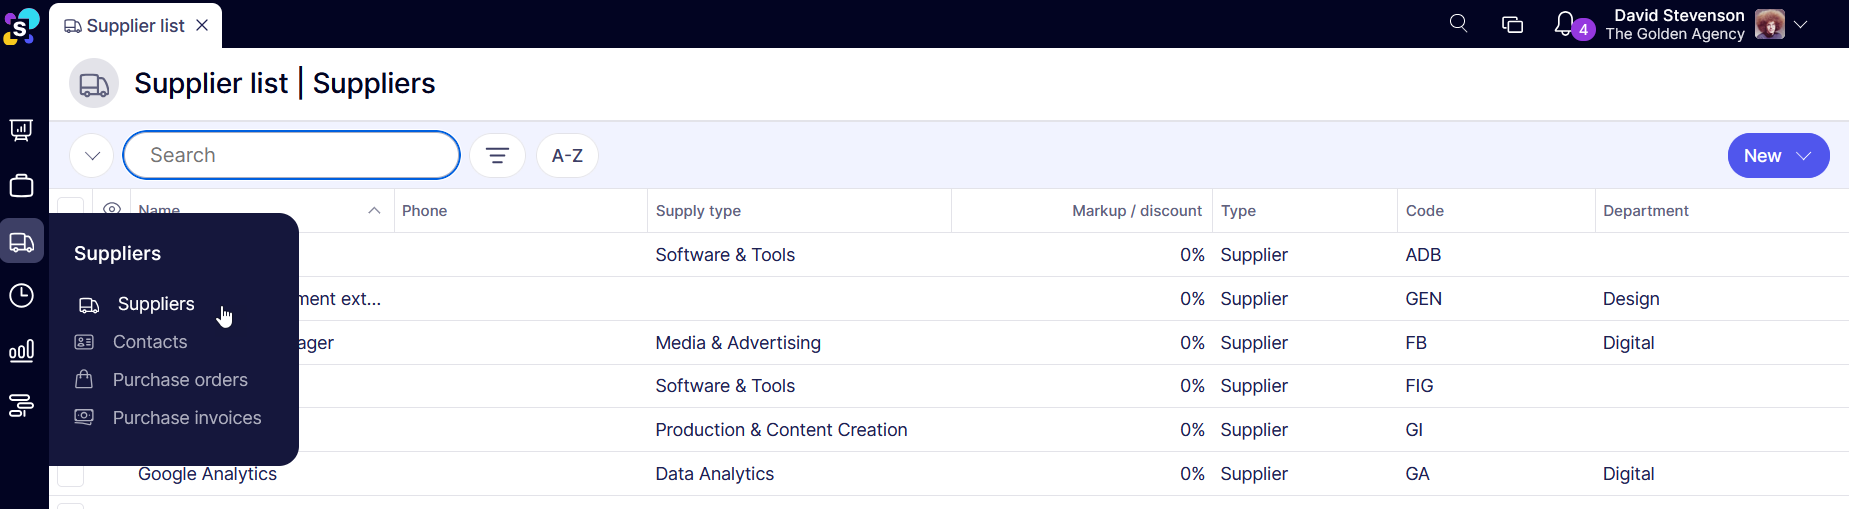Open the bar chart reports sidebar icon
Image resolution: width=1849 pixels, height=509 pixels.
coord(21,351)
